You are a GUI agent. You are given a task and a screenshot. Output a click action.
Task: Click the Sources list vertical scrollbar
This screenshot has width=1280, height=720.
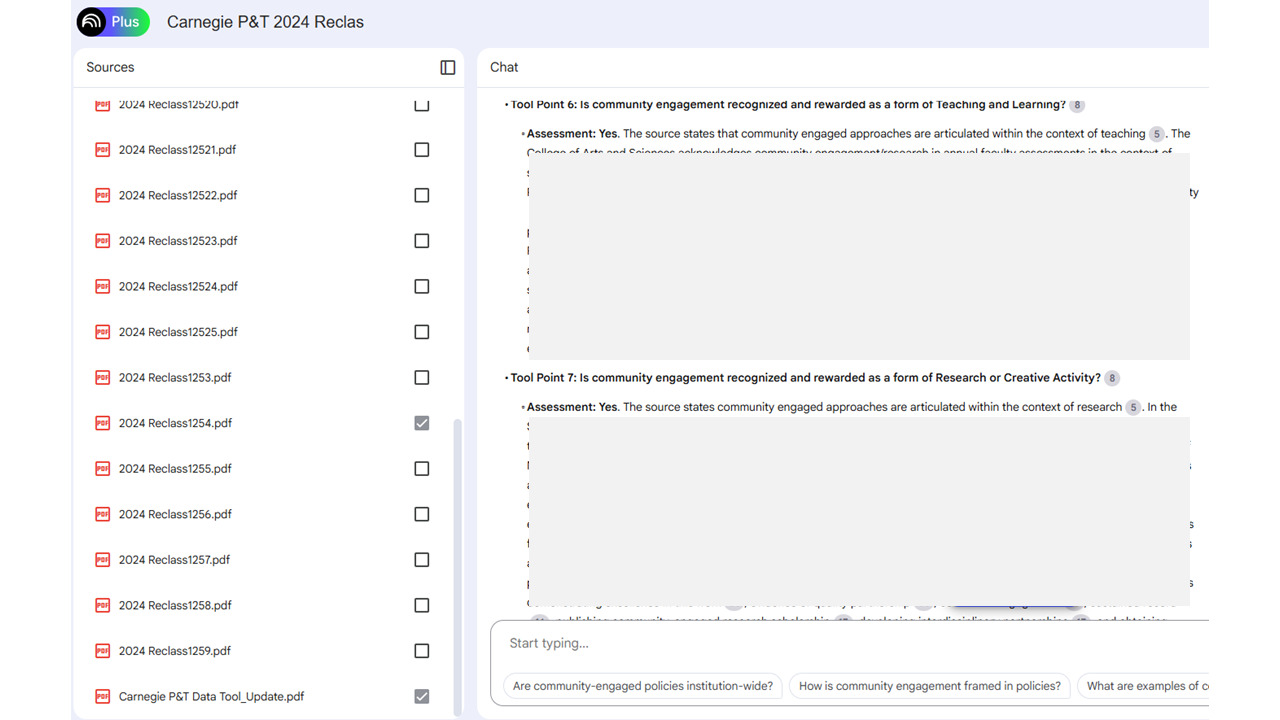[458, 560]
